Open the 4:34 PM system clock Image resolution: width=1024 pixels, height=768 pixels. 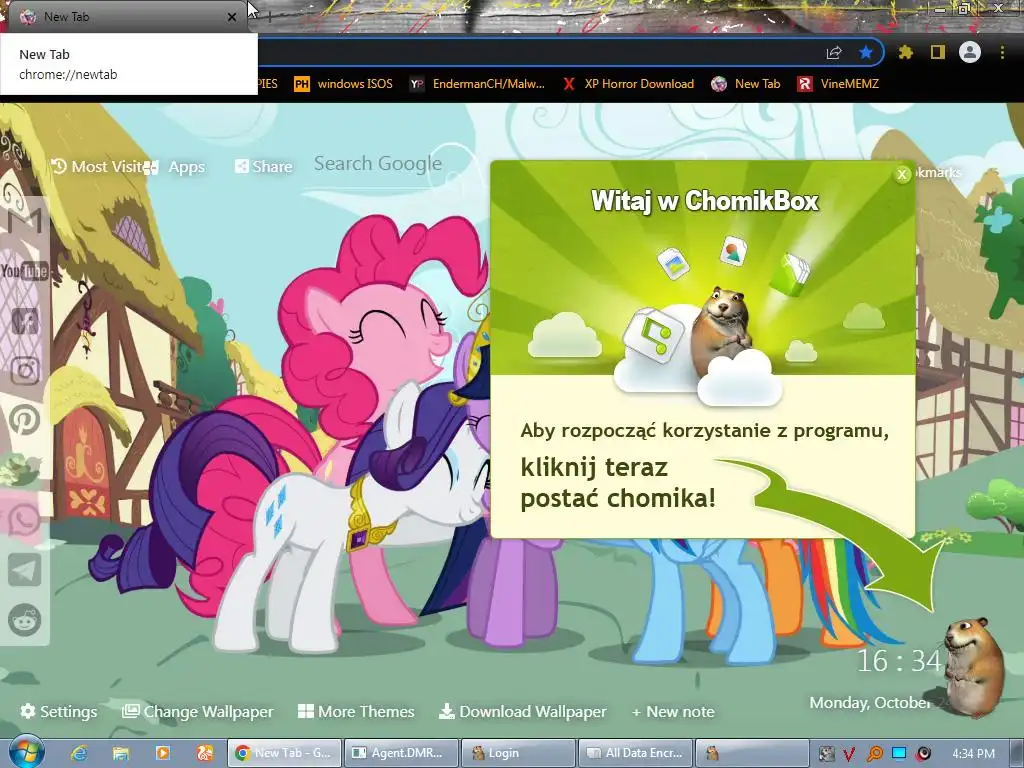click(973, 754)
